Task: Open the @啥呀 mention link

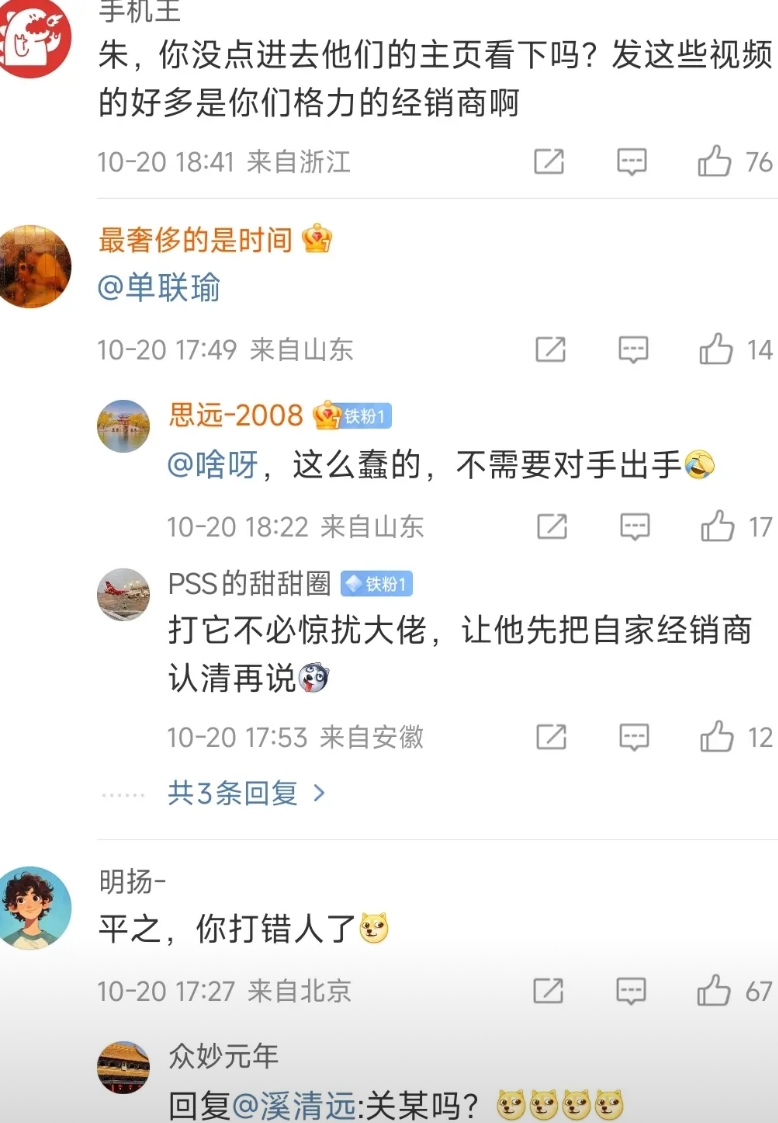Action: 213,465
